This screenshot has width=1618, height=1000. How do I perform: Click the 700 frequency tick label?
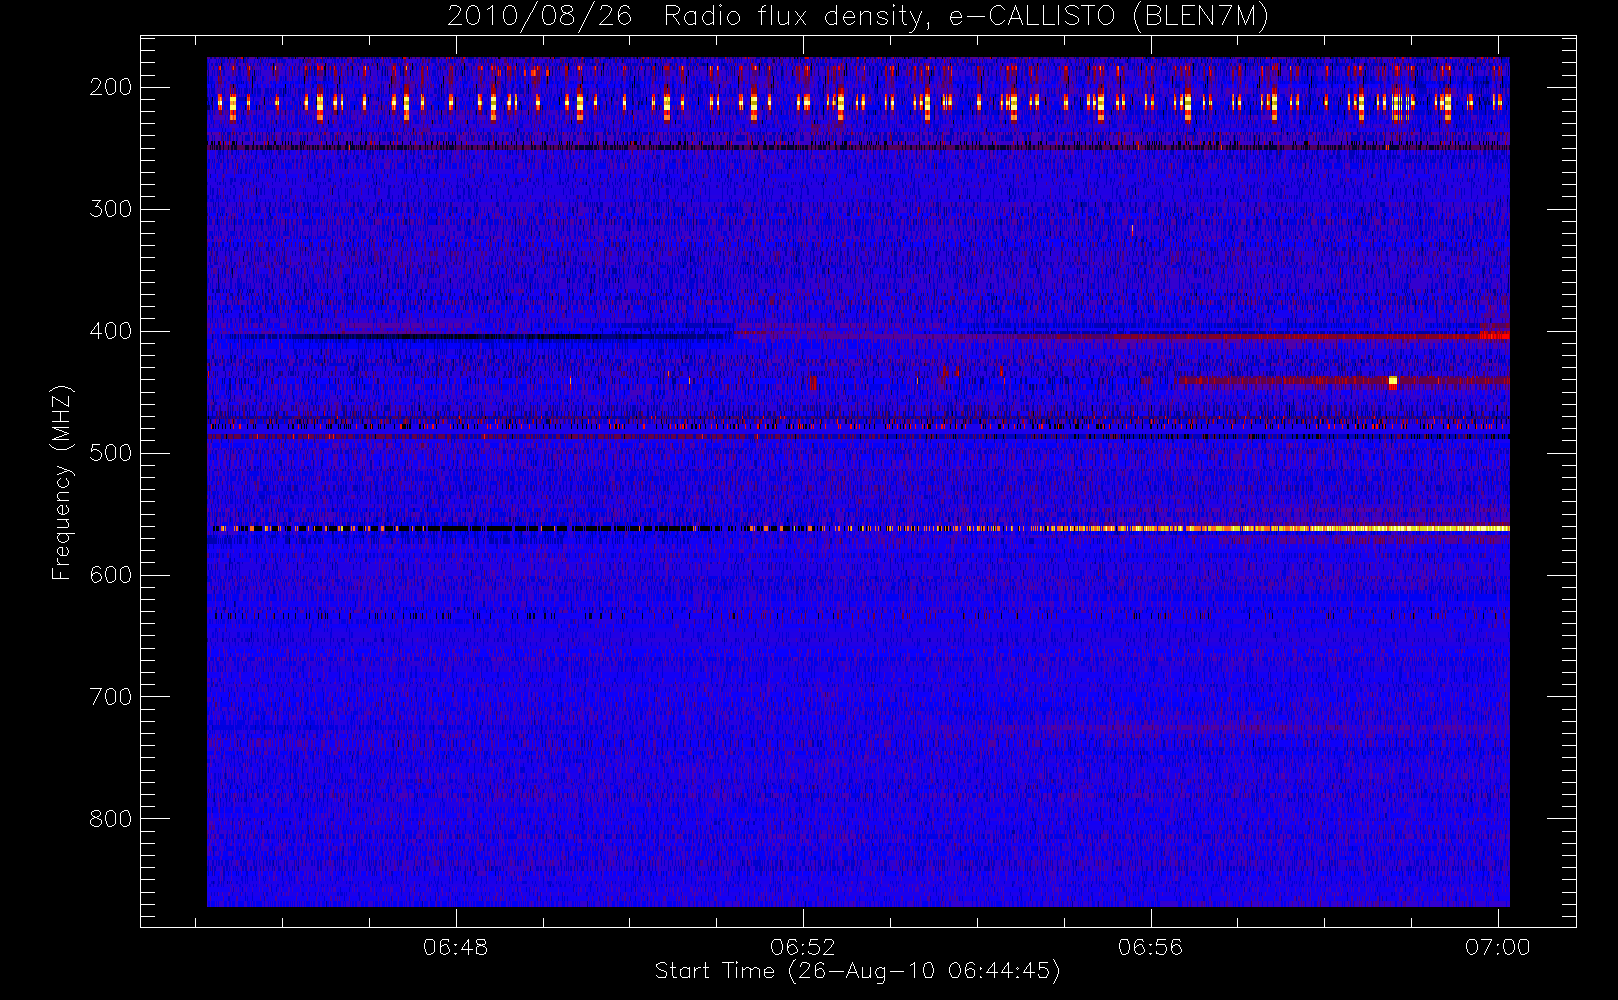point(110,697)
